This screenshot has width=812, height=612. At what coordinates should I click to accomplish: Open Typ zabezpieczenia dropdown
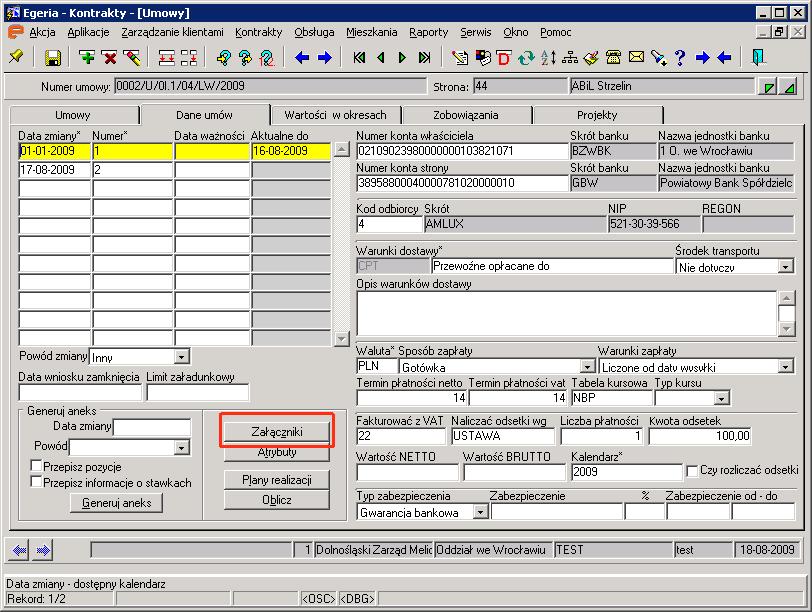point(481,512)
